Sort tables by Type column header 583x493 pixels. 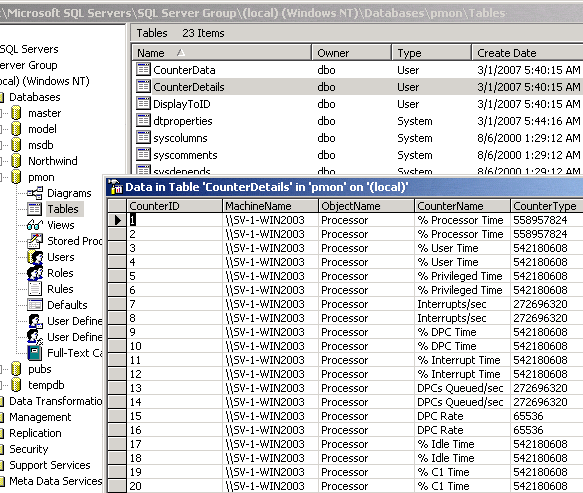click(x=431, y=53)
